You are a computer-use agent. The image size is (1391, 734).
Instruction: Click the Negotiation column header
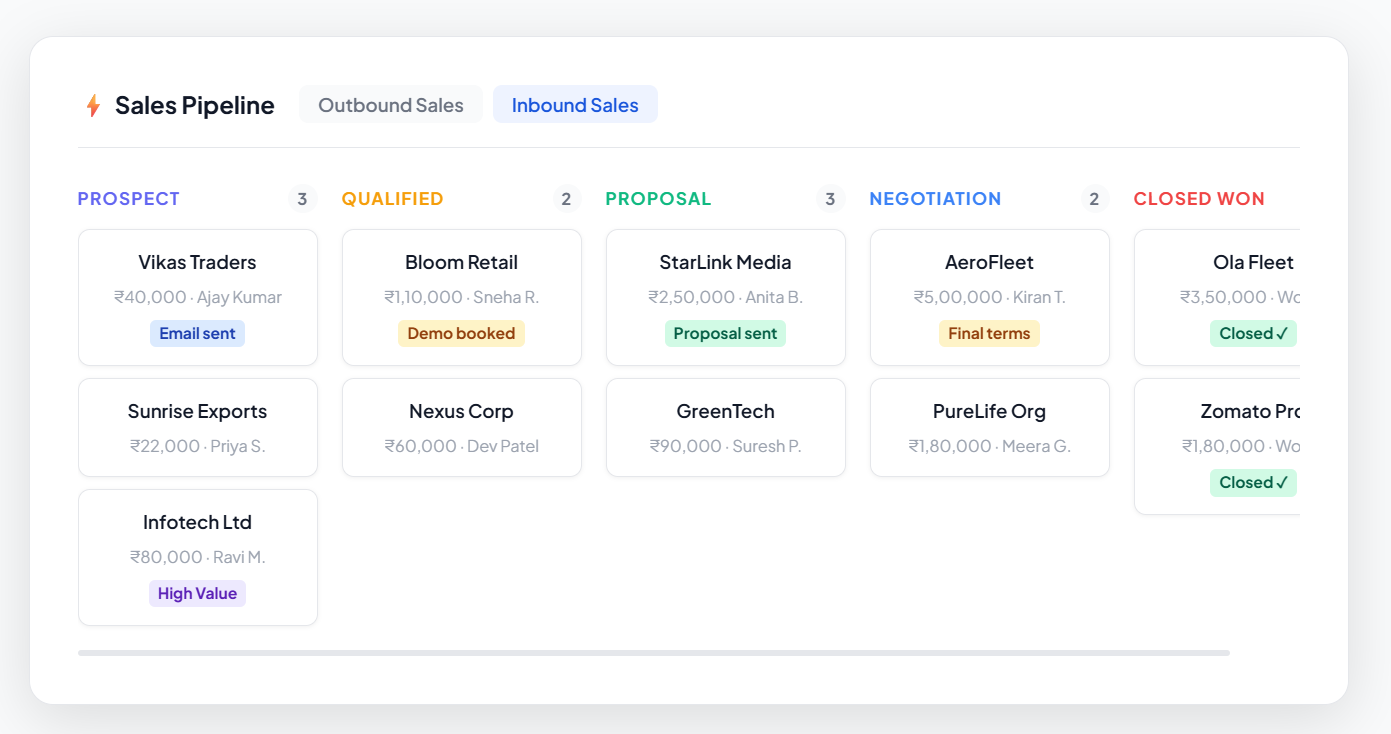click(935, 199)
